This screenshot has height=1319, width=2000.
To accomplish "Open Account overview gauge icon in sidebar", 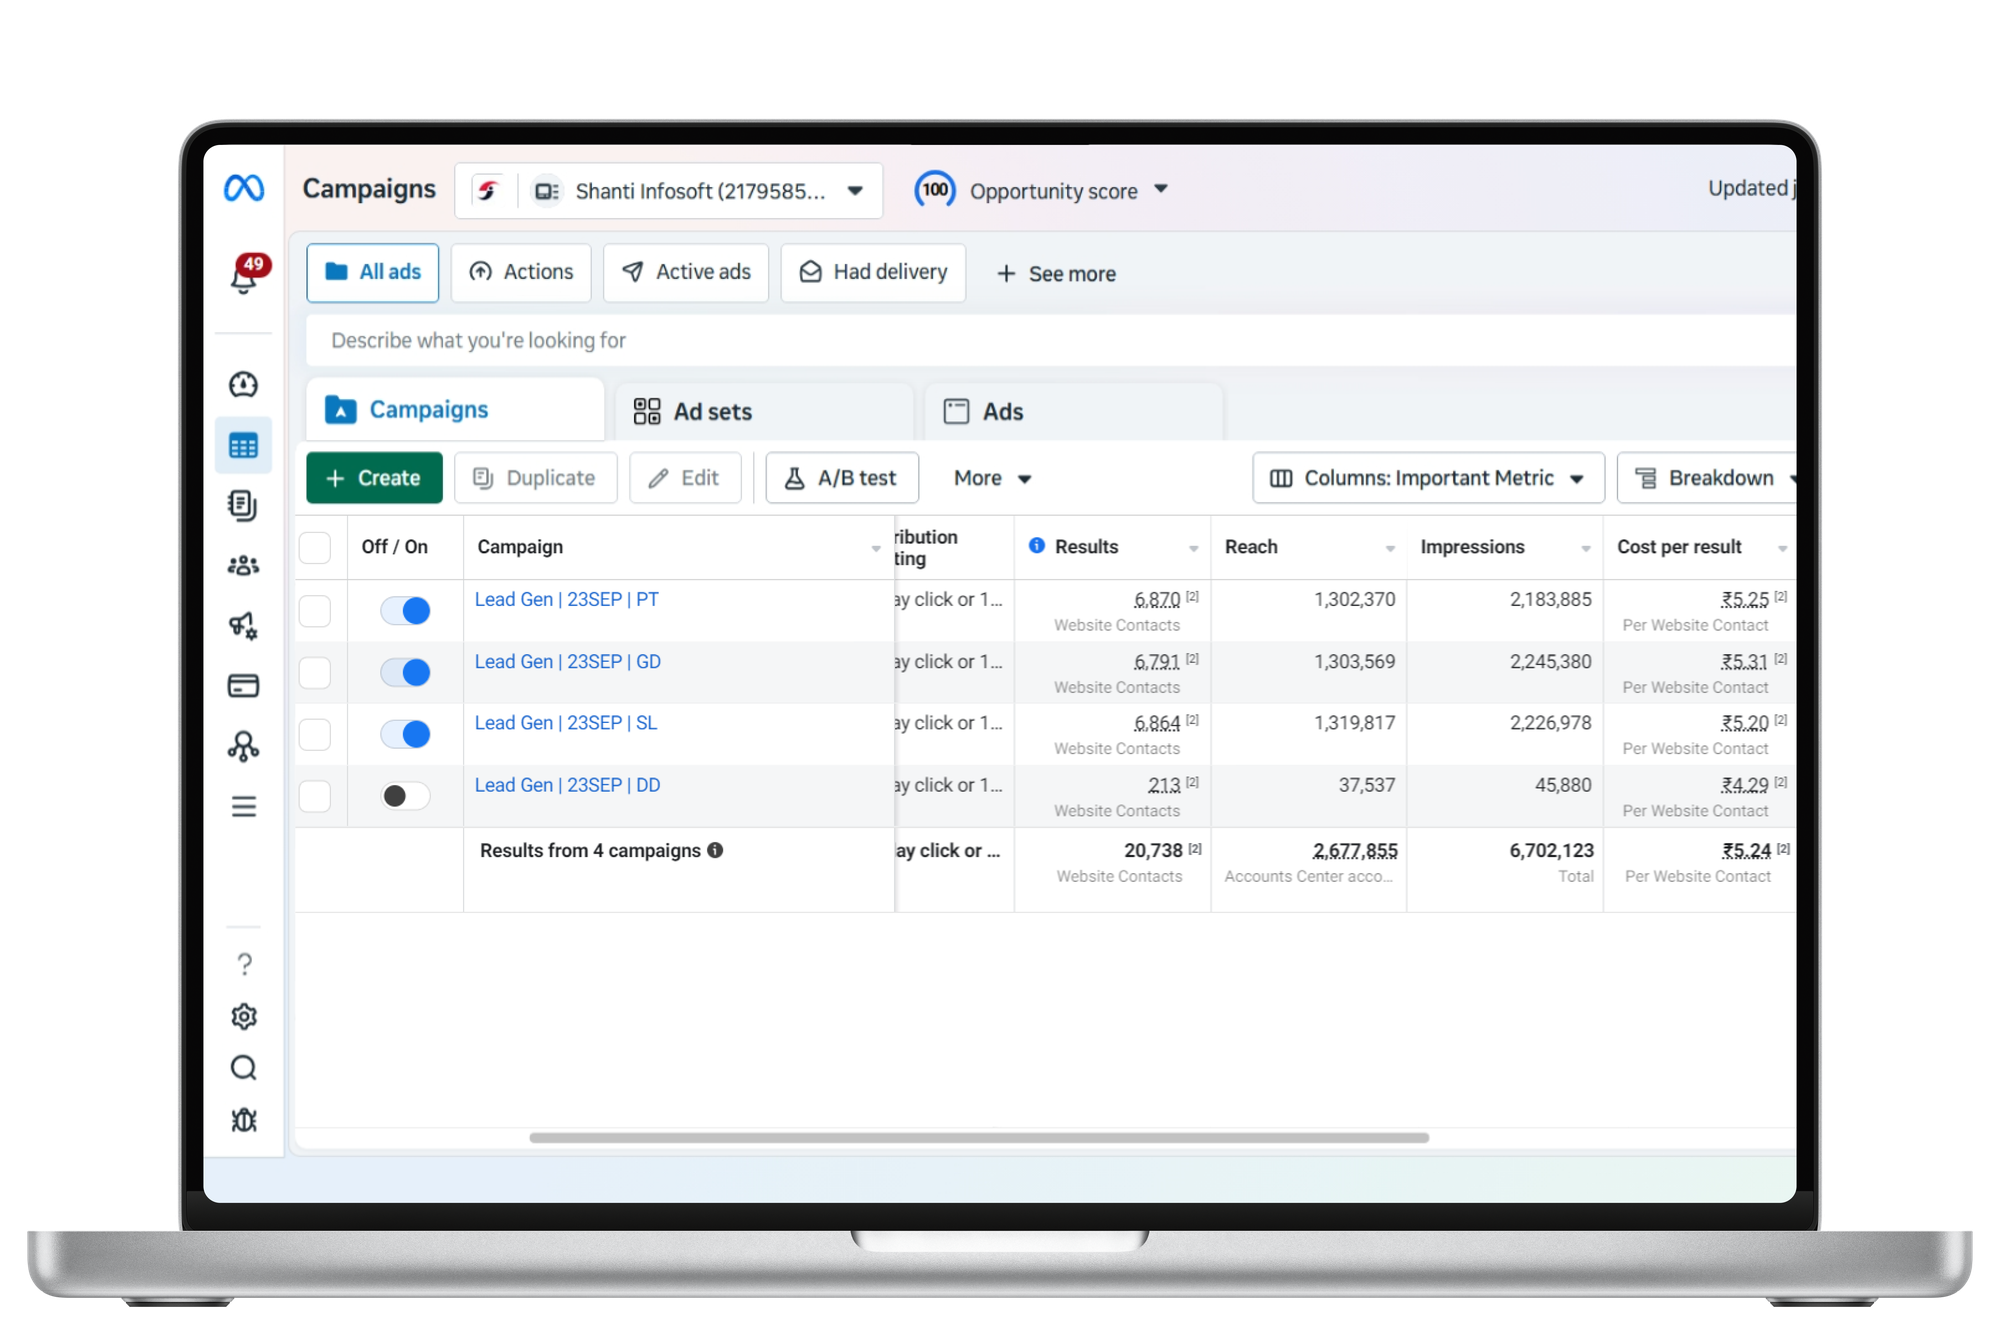I will (244, 385).
